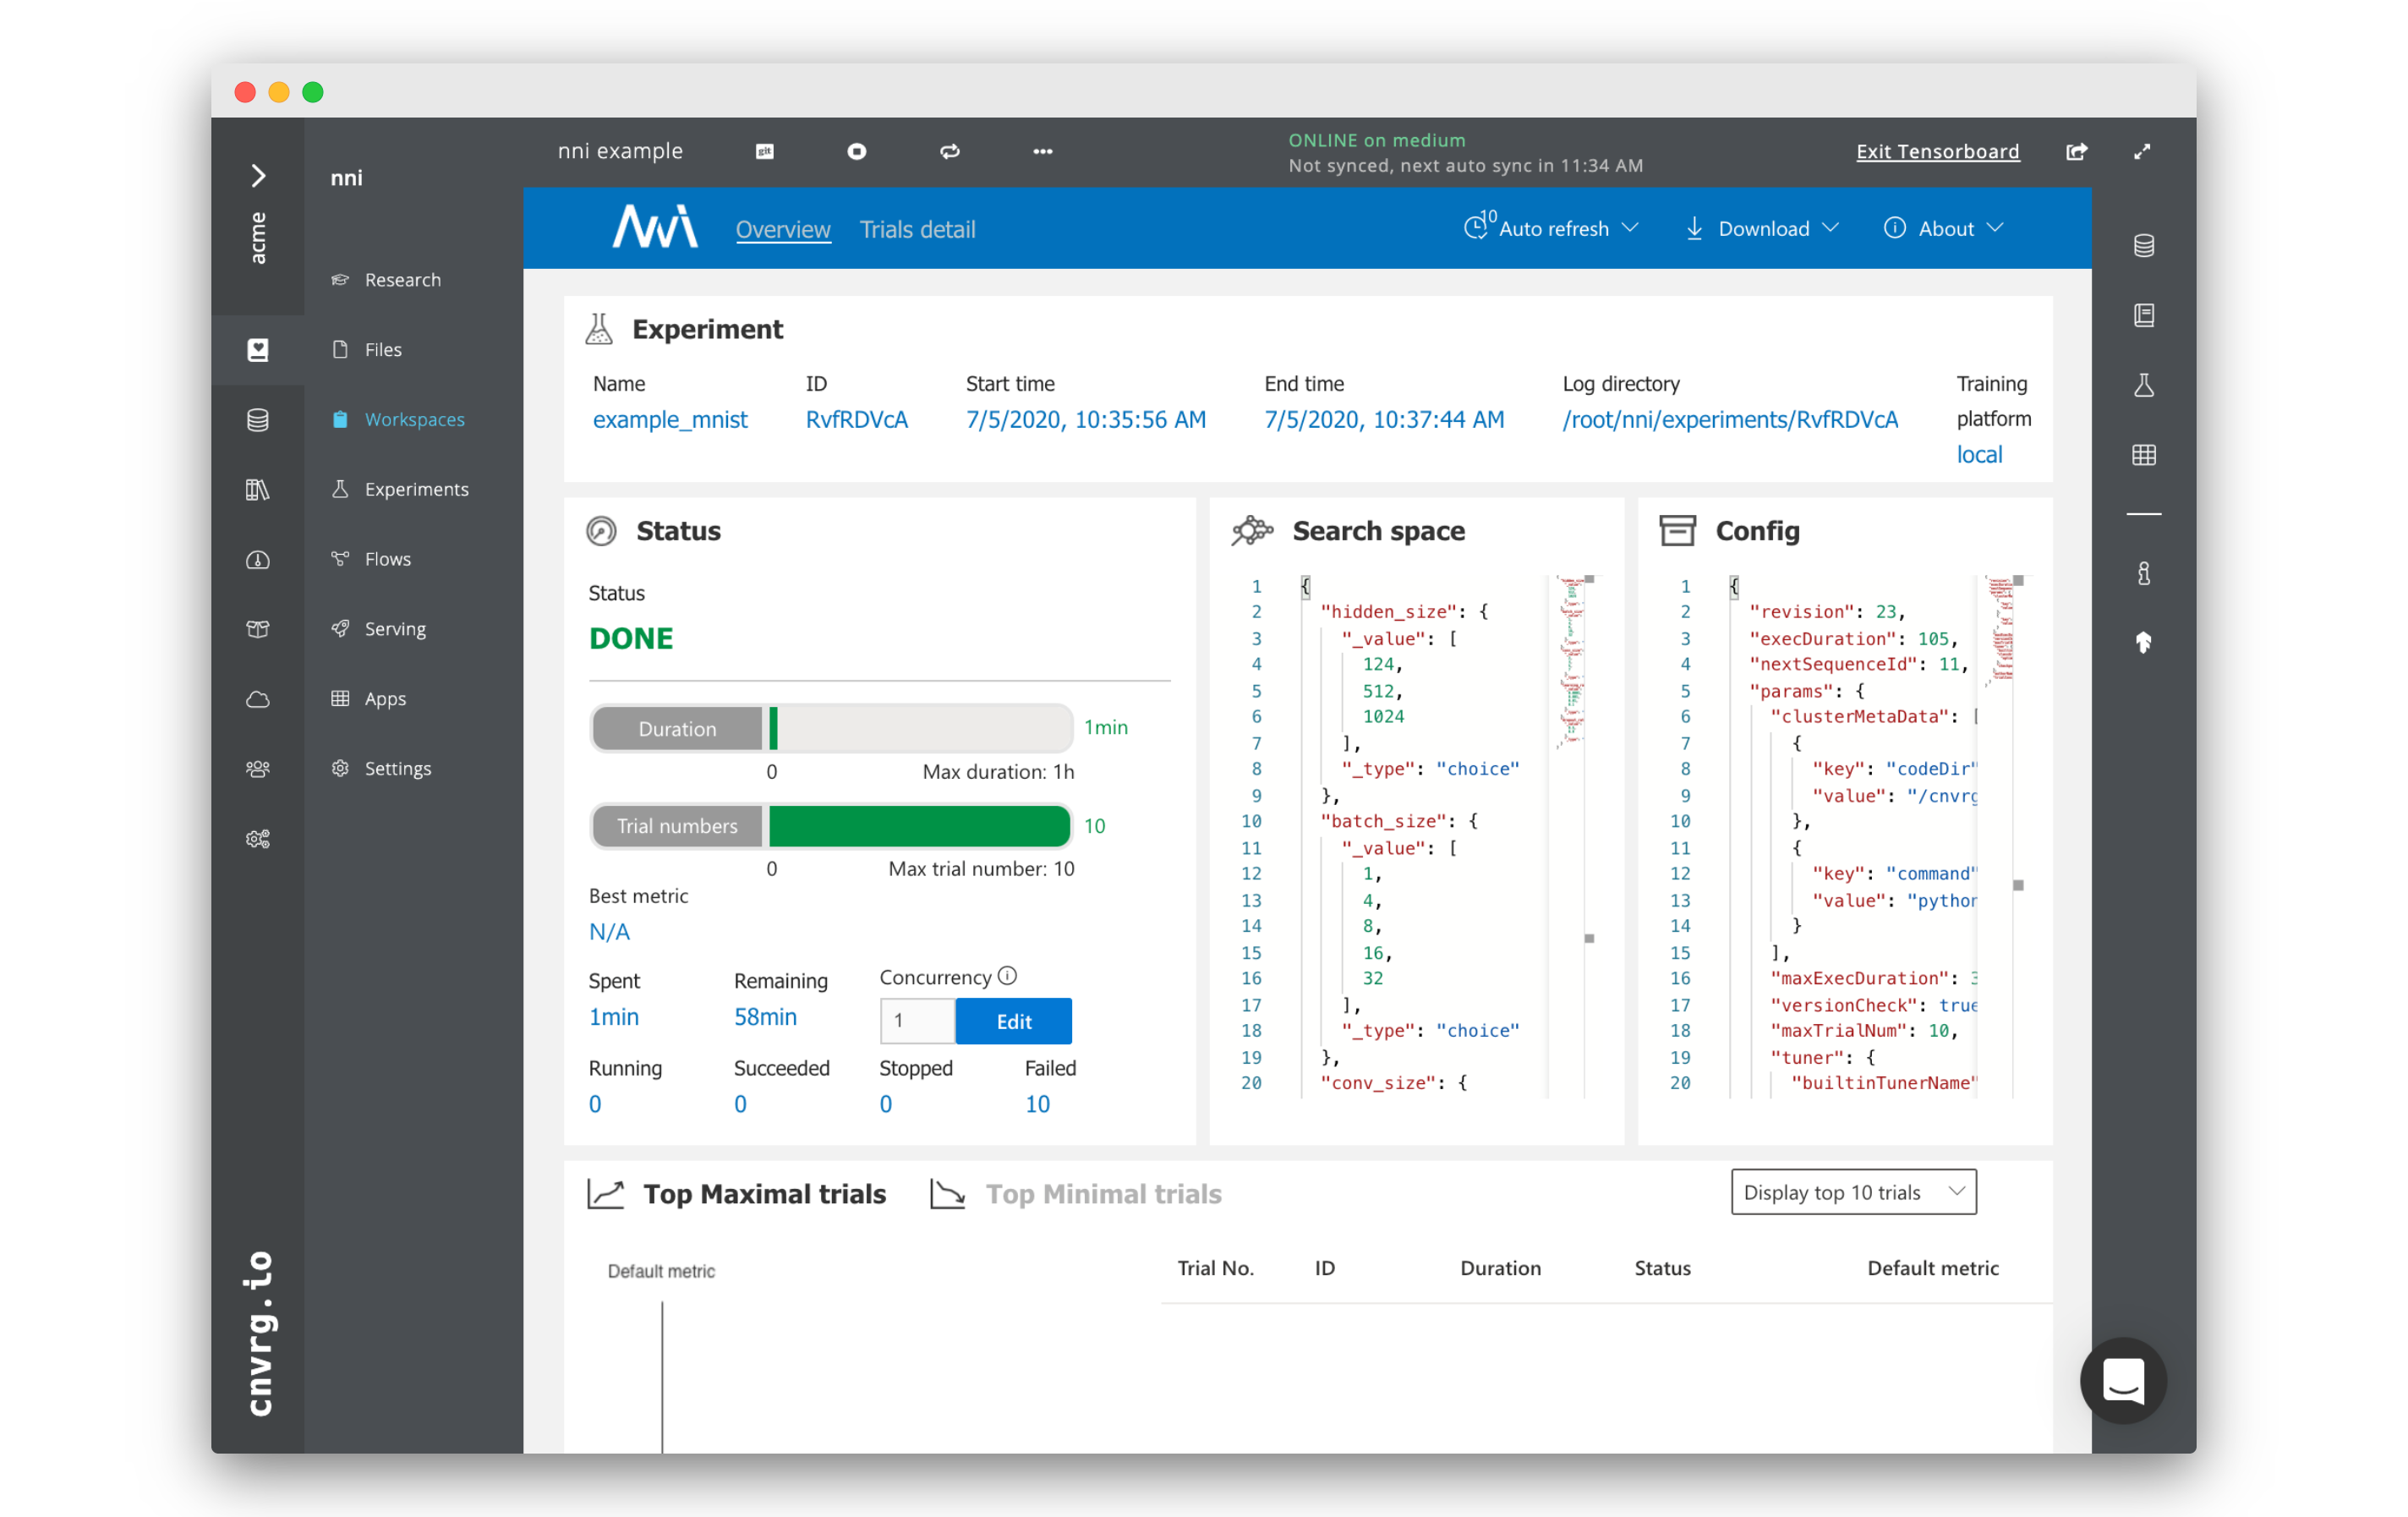Stop the workspace with the stop icon
The image size is (2408, 1517).
(857, 151)
